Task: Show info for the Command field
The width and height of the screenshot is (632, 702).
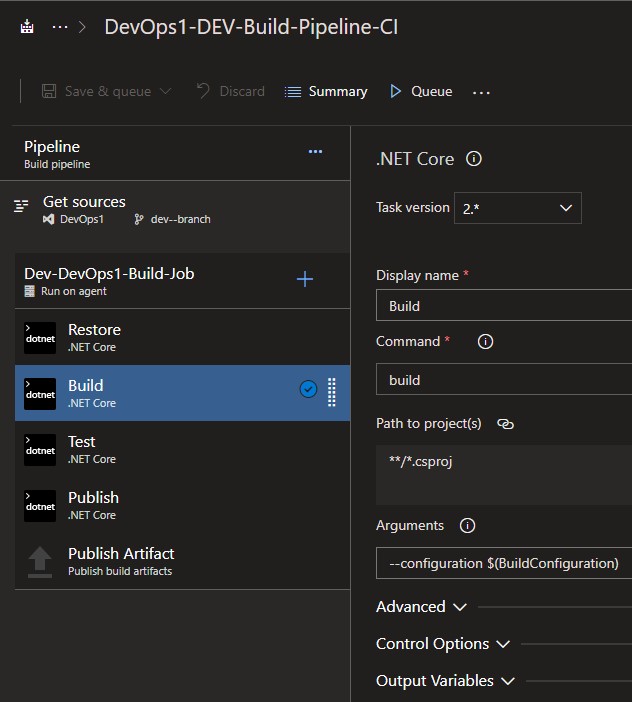Action: click(485, 342)
